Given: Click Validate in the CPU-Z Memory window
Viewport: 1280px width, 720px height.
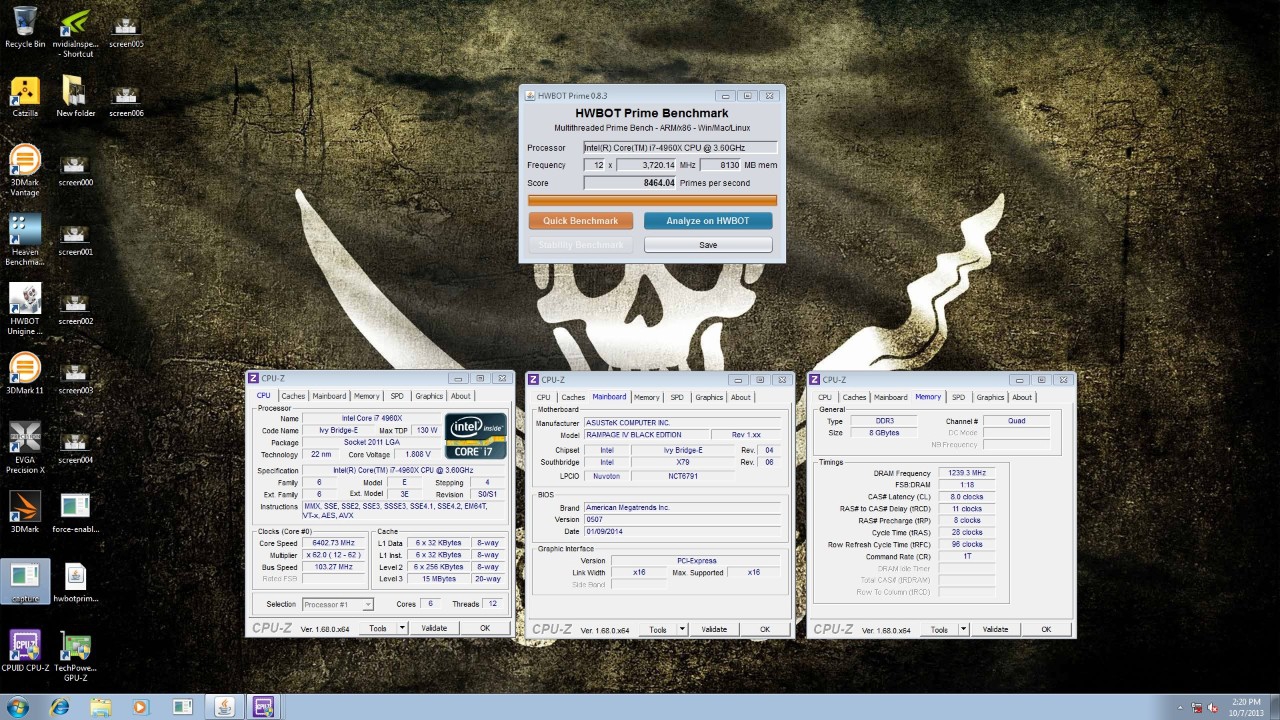Looking at the screenshot, I should [x=995, y=629].
